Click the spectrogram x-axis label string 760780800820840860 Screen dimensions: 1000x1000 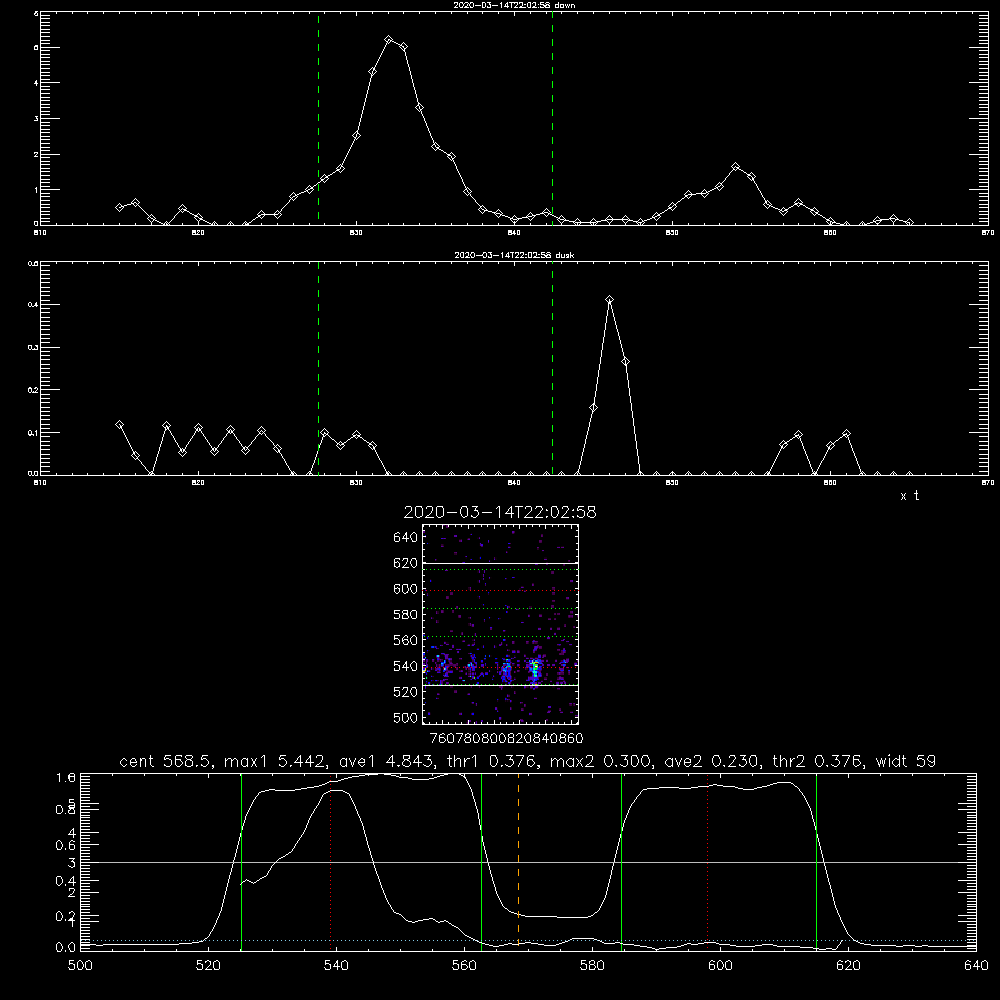pos(506,739)
